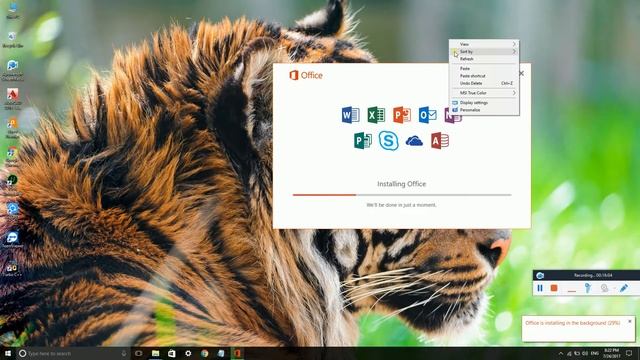The image size is (640, 360).
Task: Click the Cortana microphone icon in the search box
Action: pos(124,353)
